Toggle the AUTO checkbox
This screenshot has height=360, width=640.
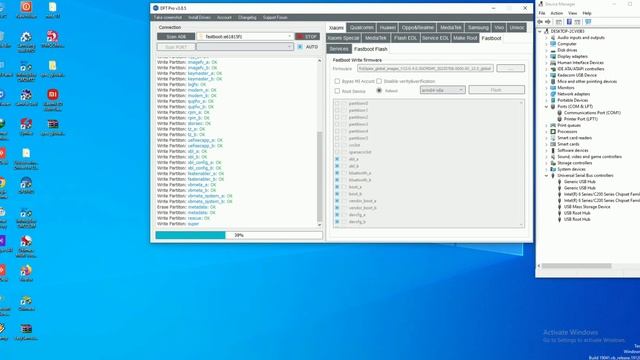click(300, 47)
